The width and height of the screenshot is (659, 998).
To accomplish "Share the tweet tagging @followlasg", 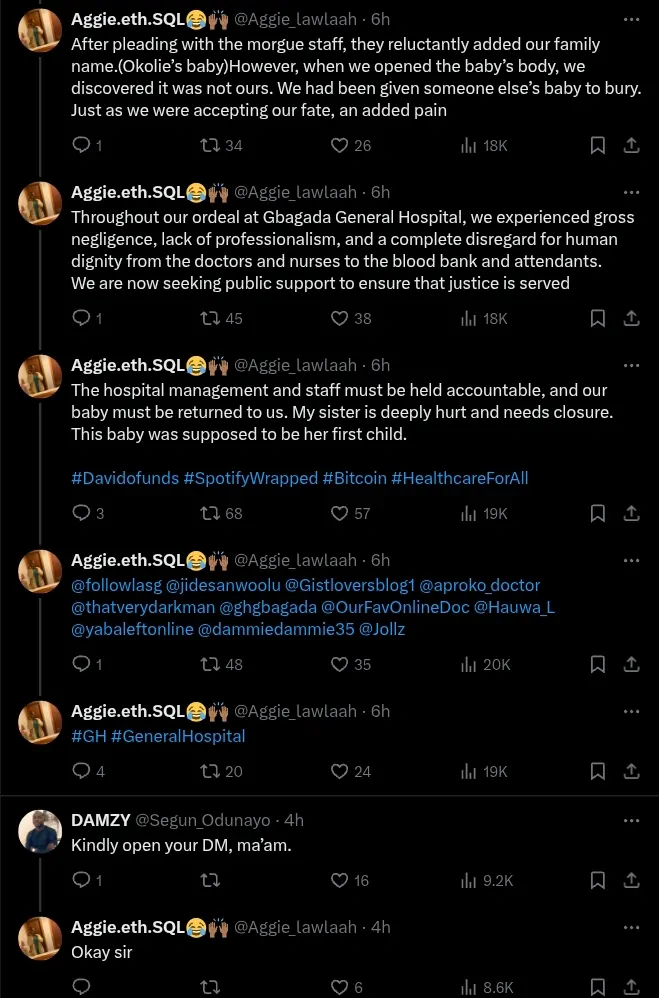I will pyautogui.click(x=631, y=664).
